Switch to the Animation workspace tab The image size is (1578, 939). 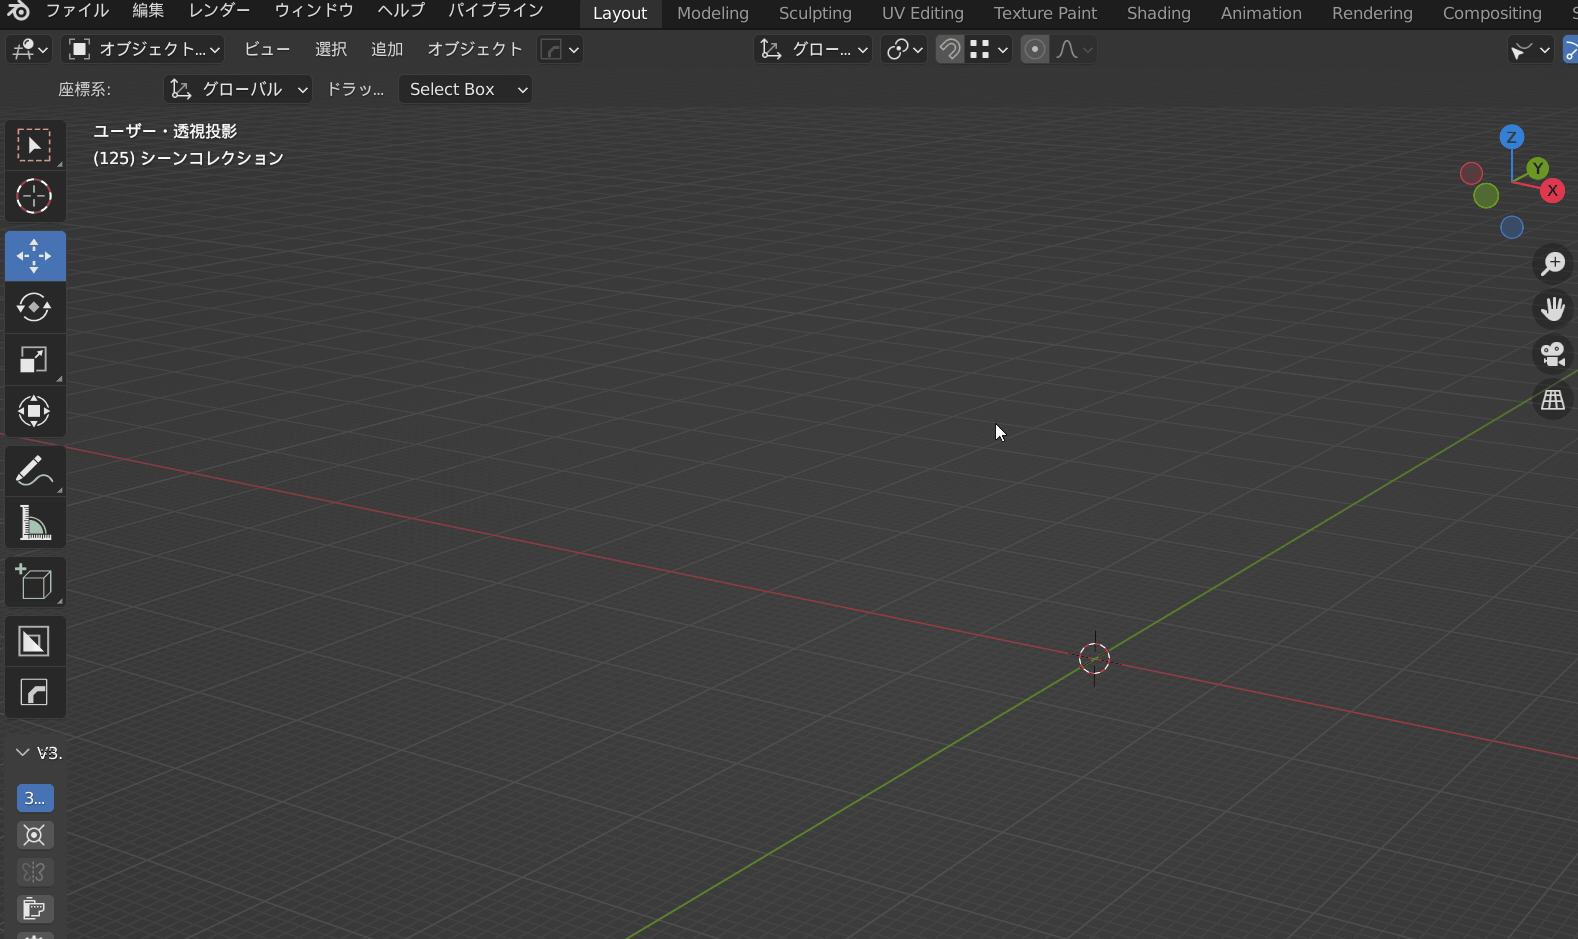[x=1261, y=13]
